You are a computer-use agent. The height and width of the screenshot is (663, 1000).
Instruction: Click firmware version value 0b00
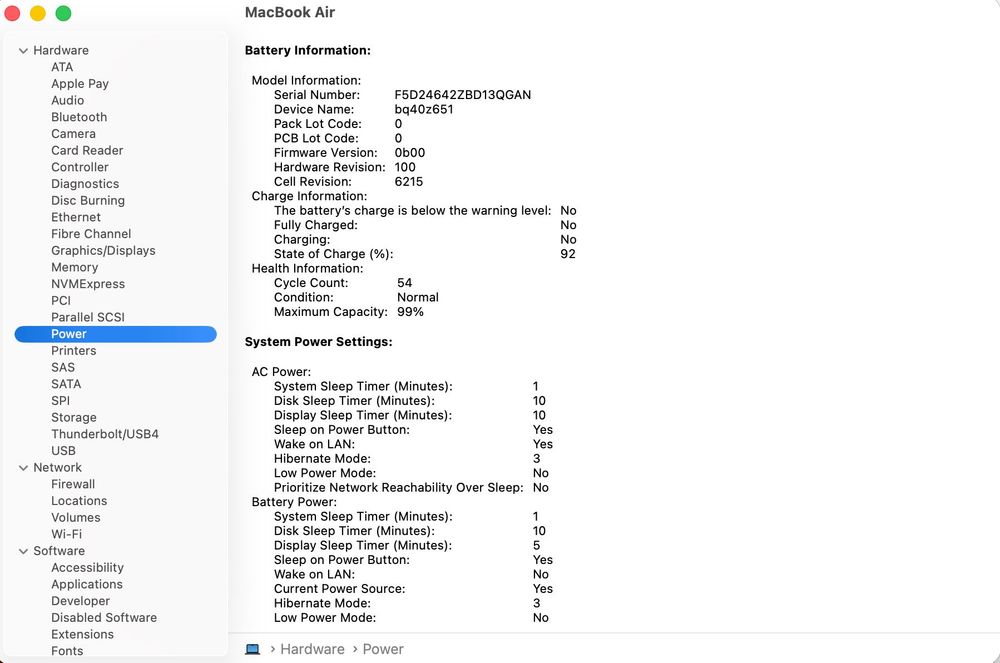click(x=409, y=153)
